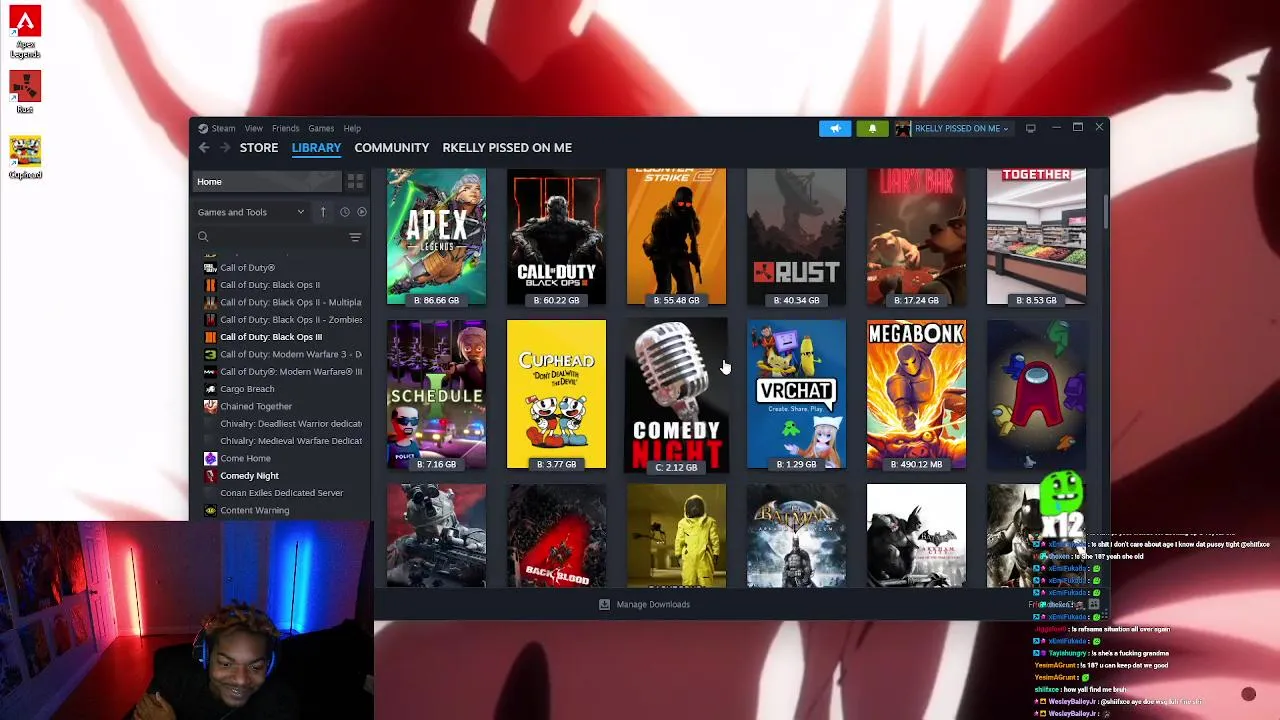Switch to Big Picture mode icon
This screenshot has width=1280, height=720.
(x=1030, y=128)
